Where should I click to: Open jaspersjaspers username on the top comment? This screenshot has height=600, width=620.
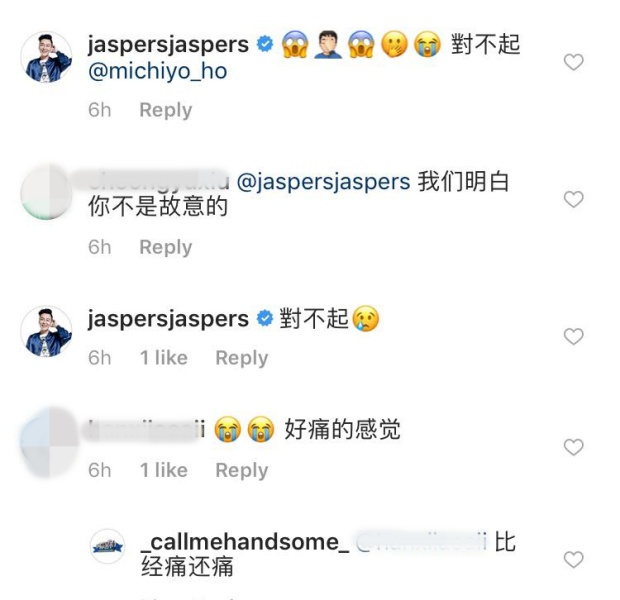tap(168, 45)
